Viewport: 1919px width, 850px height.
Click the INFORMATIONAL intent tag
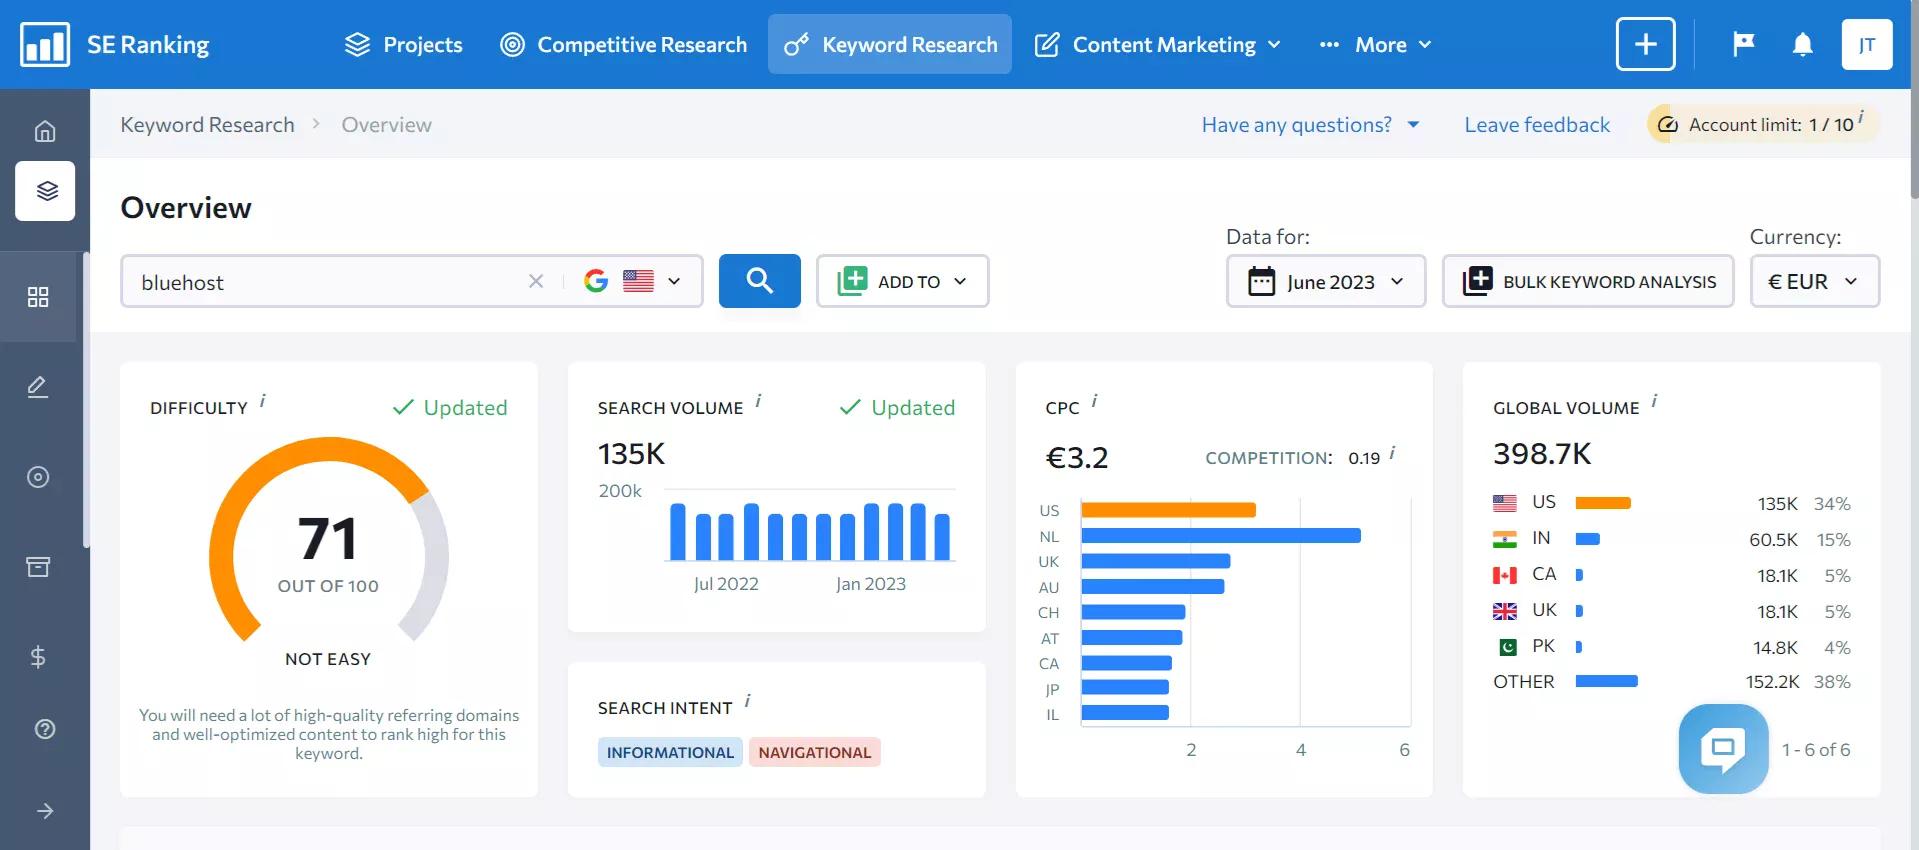tap(670, 752)
